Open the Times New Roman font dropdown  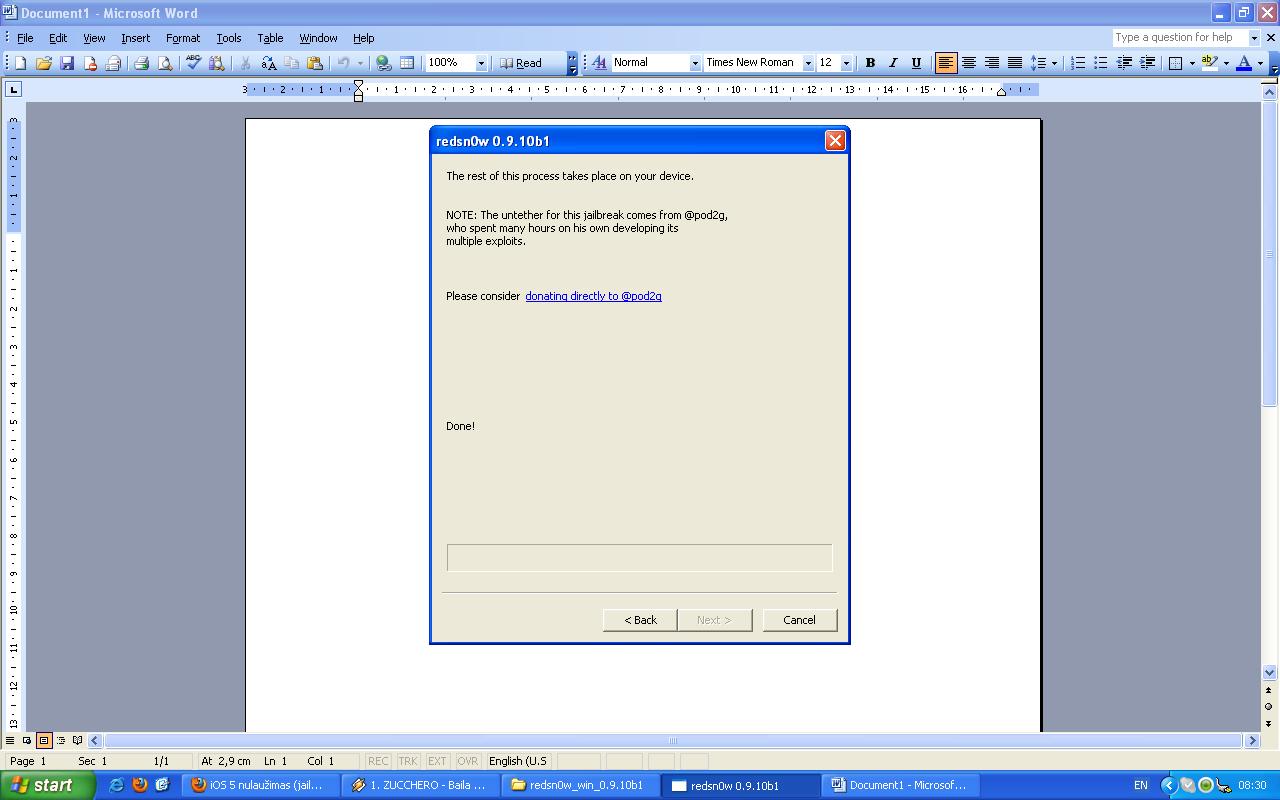808,63
